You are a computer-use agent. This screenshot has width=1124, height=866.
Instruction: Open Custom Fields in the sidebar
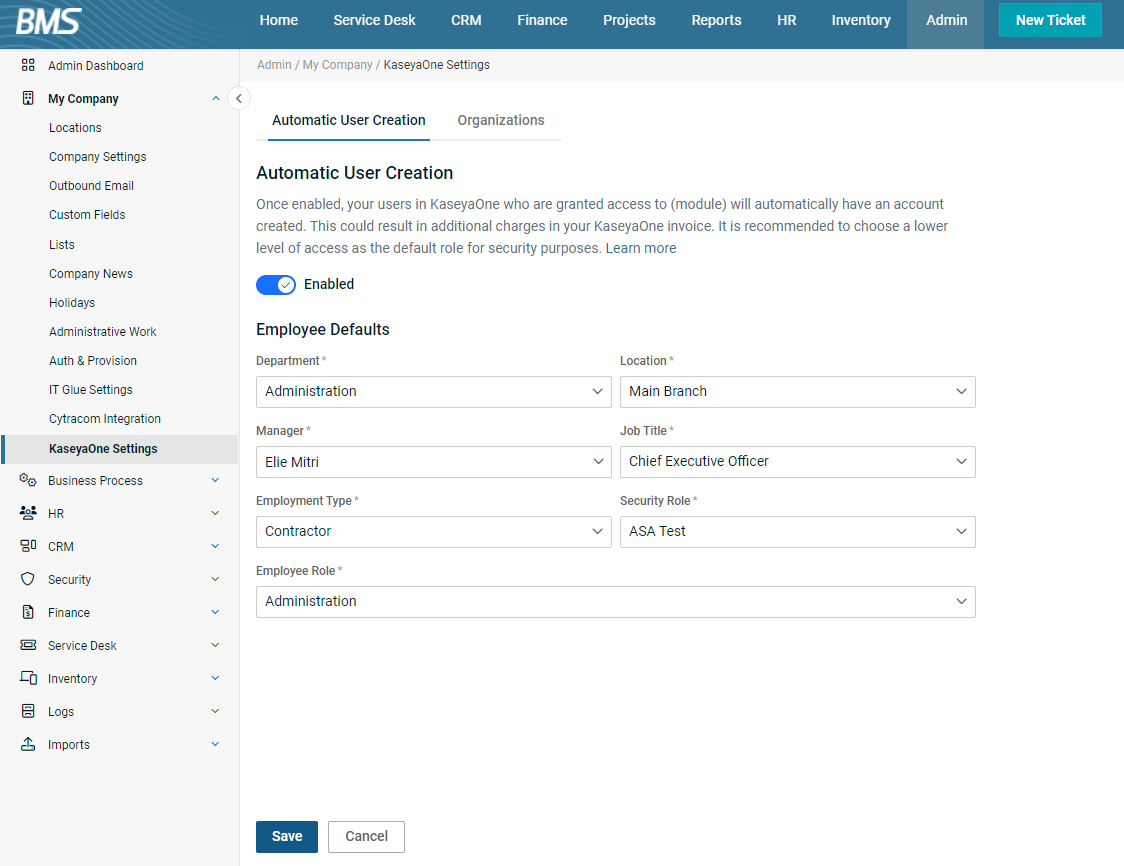coord(87,214)
